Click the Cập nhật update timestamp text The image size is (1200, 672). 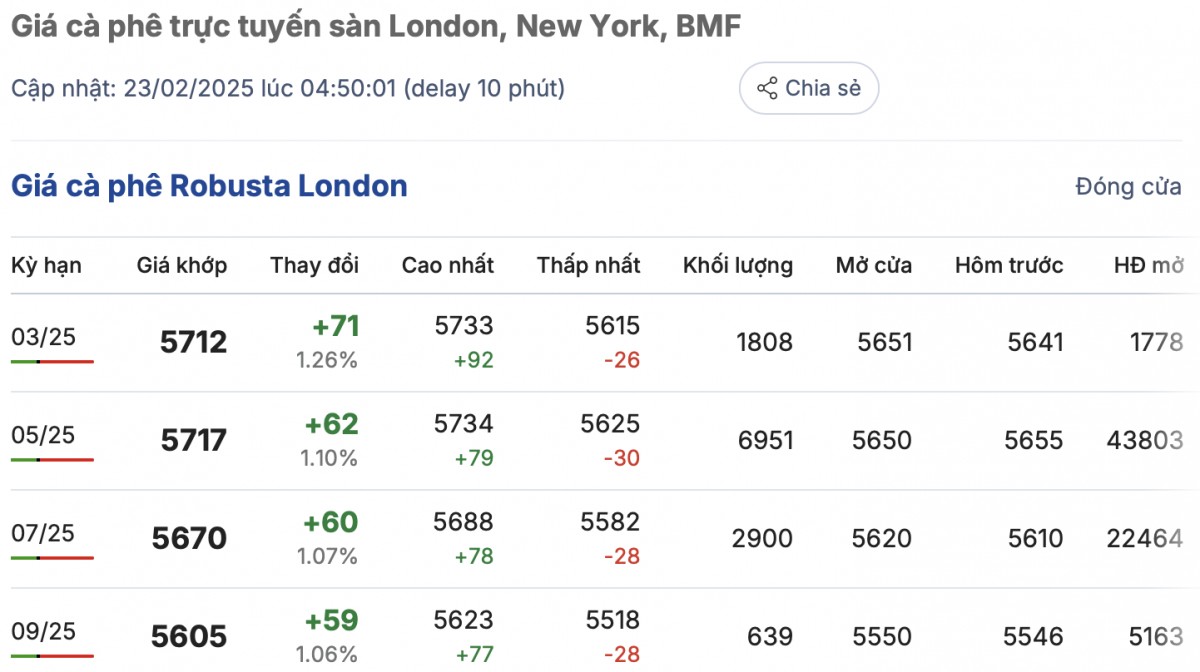[x=288, y=89]
